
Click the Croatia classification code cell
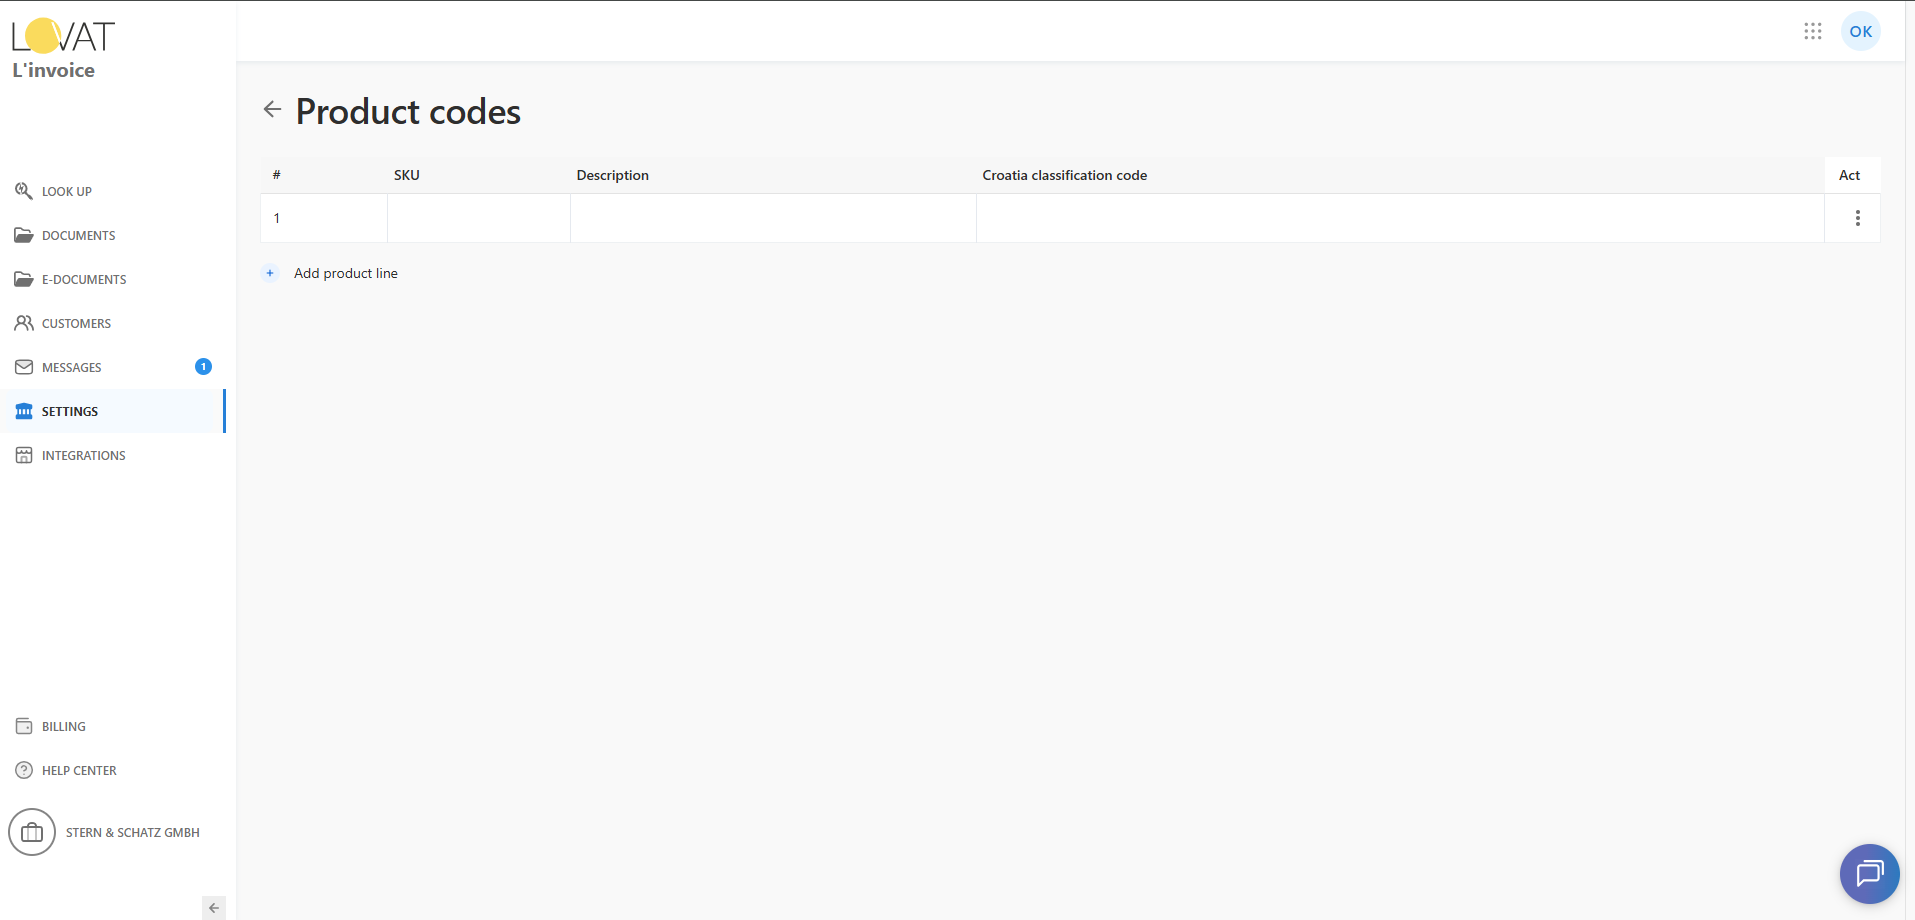(1399, 218)
